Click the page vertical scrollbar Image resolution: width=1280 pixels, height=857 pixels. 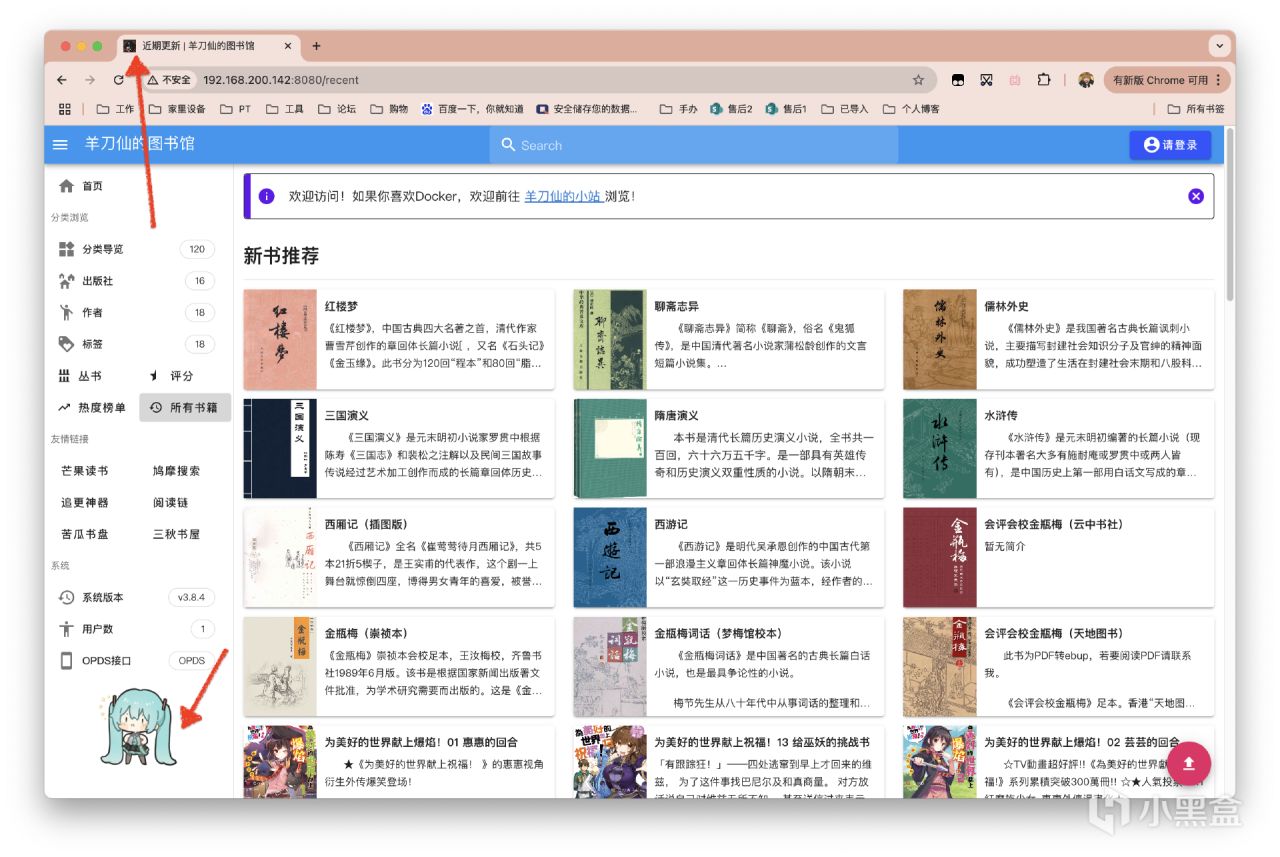point(1230,215)
